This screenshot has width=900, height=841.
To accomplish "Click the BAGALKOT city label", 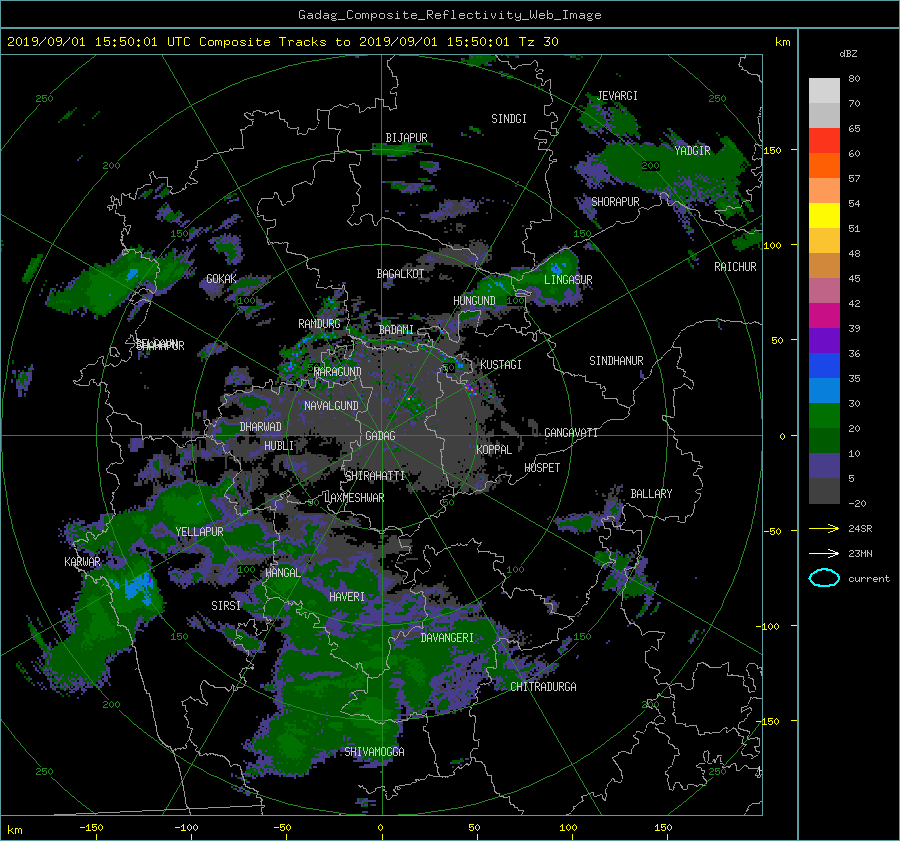I will (x=400, y=274).
